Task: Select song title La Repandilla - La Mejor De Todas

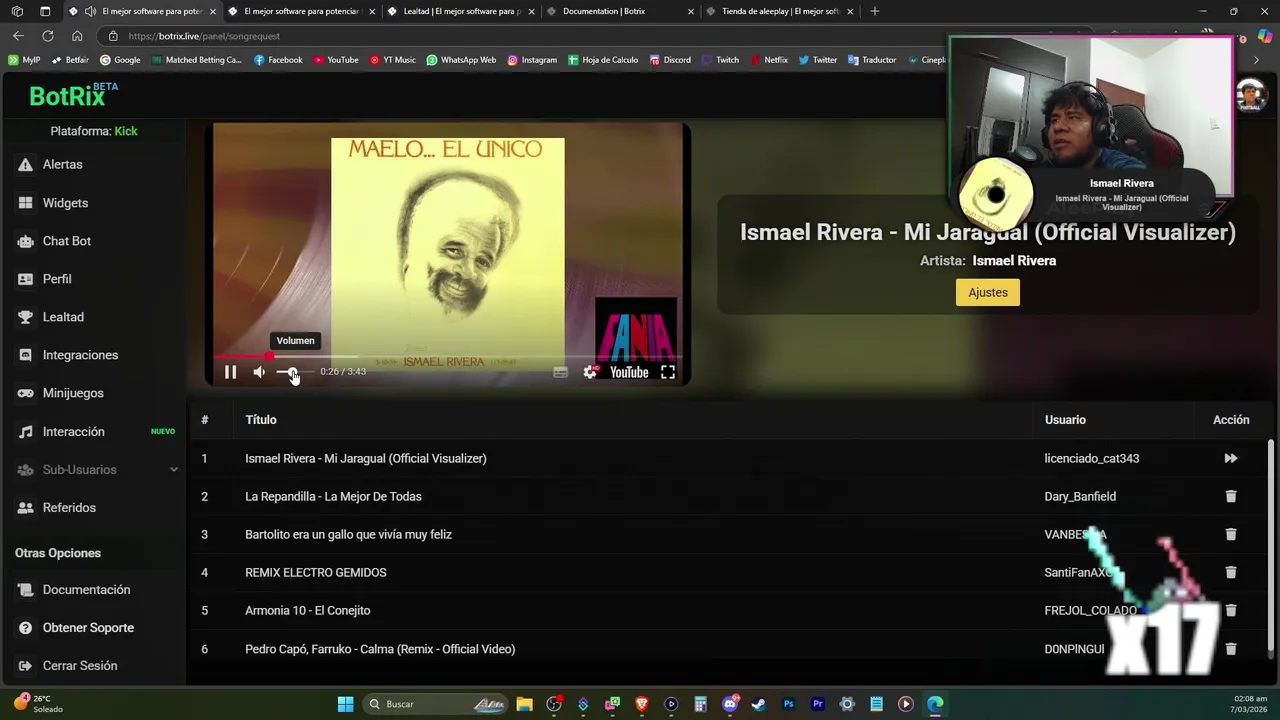Action: coord(333,496)
